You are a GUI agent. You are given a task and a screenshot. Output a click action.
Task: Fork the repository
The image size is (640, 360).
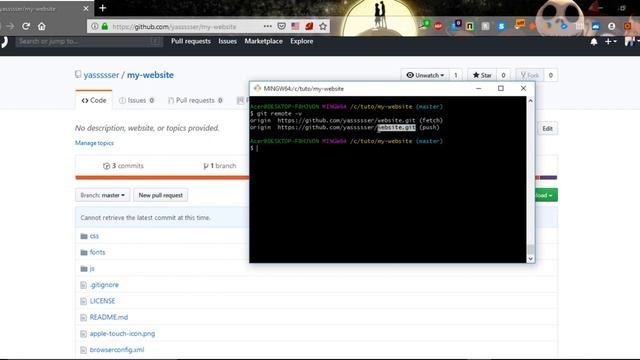[530, 75]
